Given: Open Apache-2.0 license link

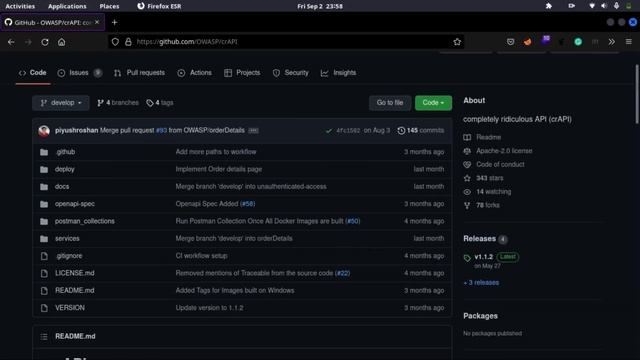Looking at the screenshot, I should pyautogui.click(x=504, y=151).
